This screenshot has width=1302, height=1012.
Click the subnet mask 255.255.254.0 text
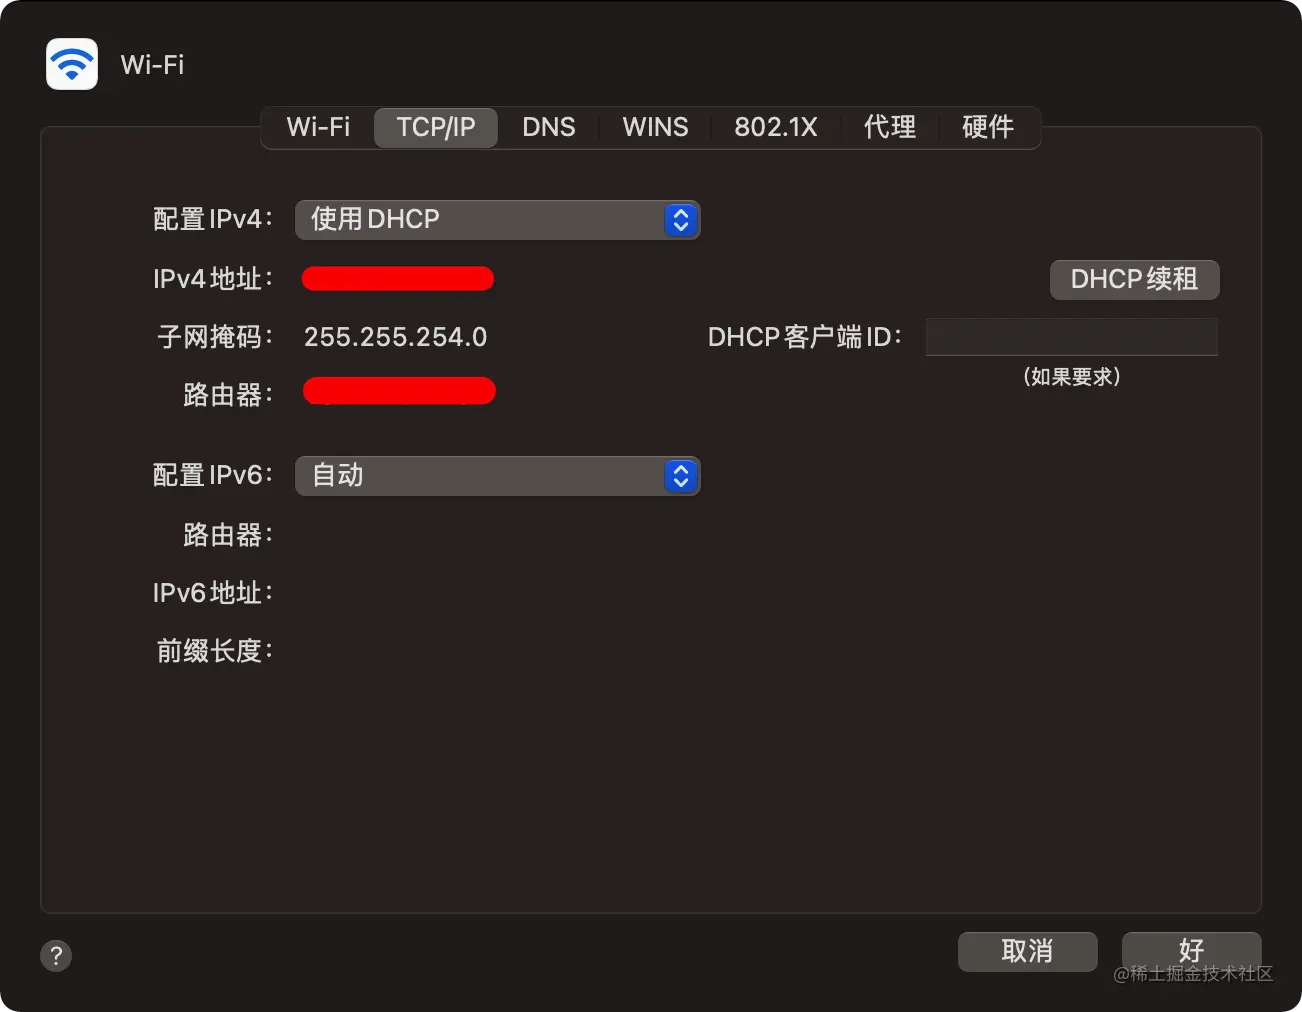pyautogui.click(x=396, y=337)
